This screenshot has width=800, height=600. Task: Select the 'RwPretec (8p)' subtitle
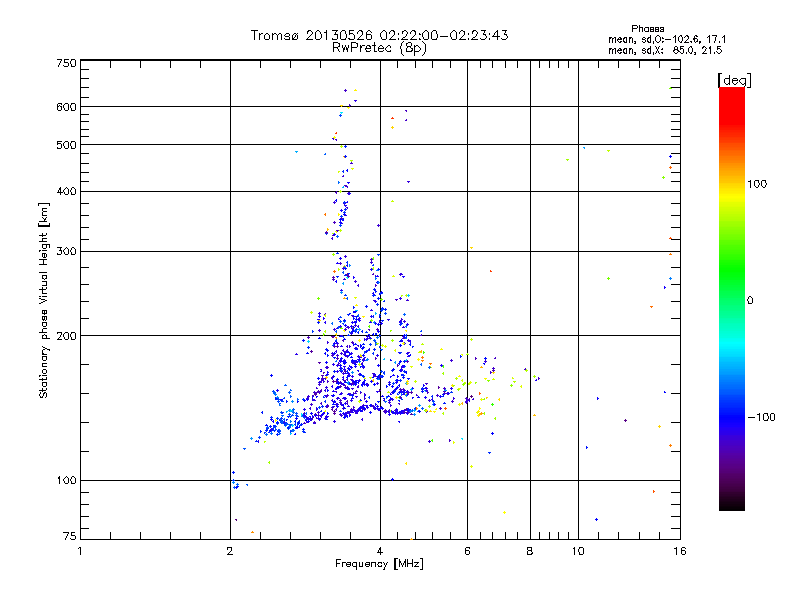379,48
